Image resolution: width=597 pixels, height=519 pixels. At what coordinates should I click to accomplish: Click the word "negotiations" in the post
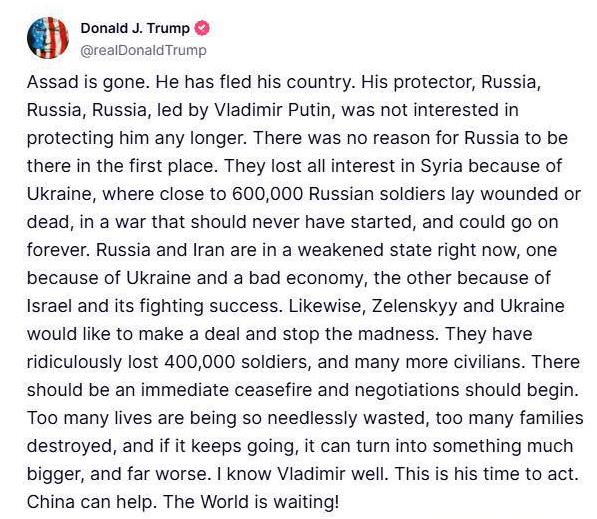coord(405,390)
